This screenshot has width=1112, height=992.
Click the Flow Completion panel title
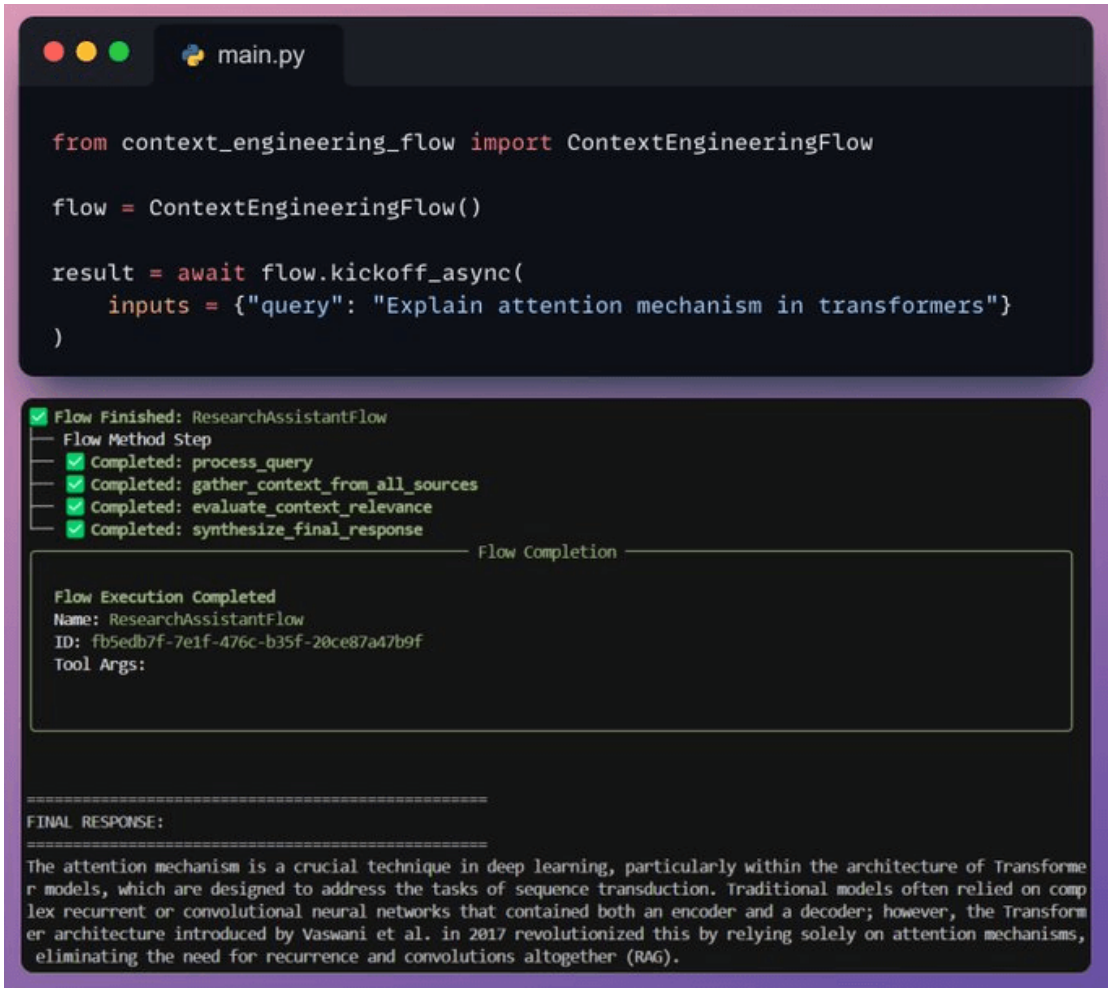coord(547,552)
